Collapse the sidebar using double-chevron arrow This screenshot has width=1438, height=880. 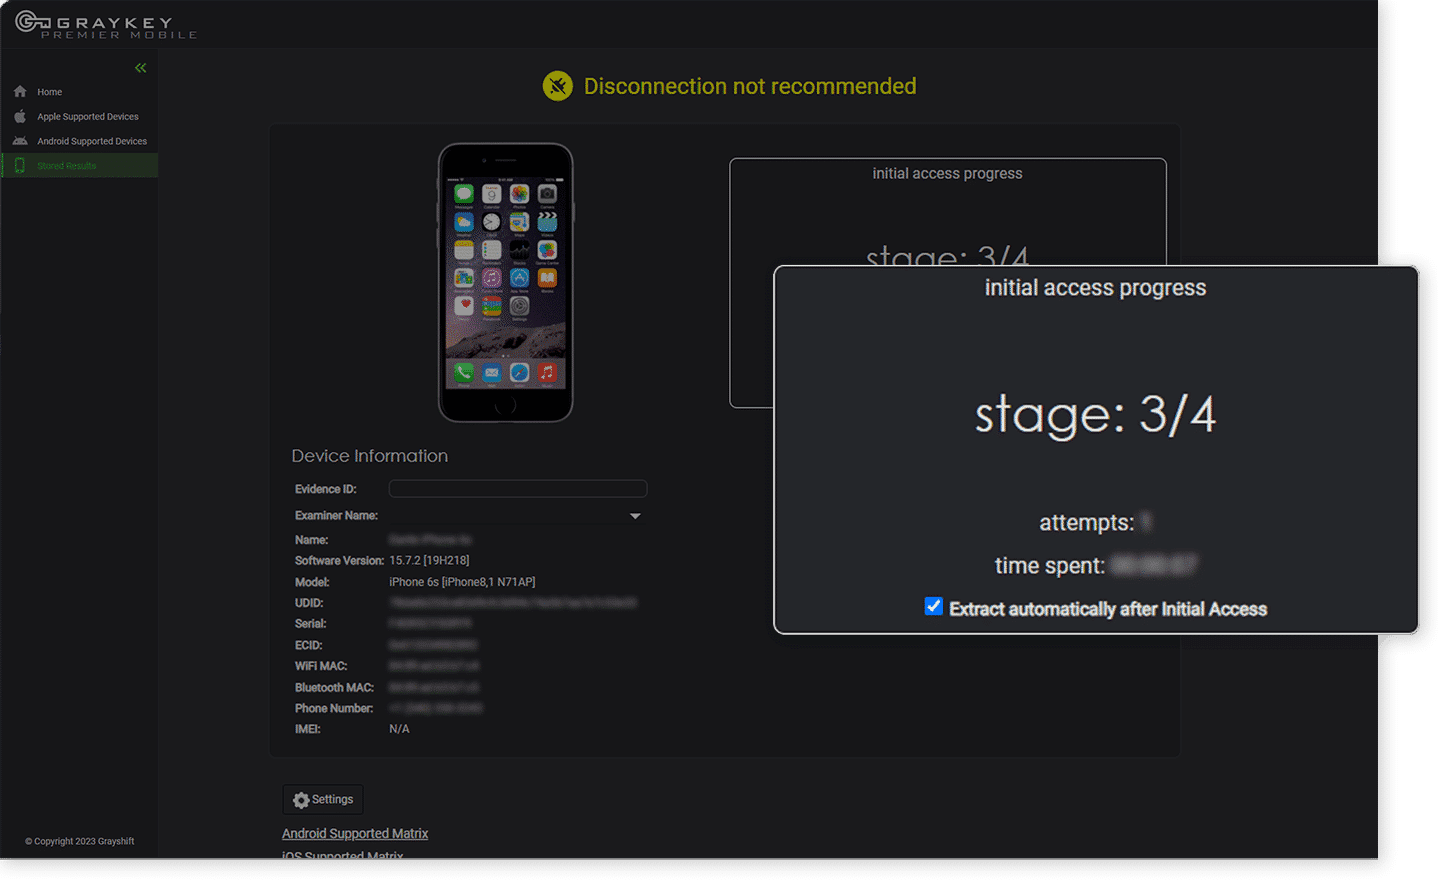140,68
